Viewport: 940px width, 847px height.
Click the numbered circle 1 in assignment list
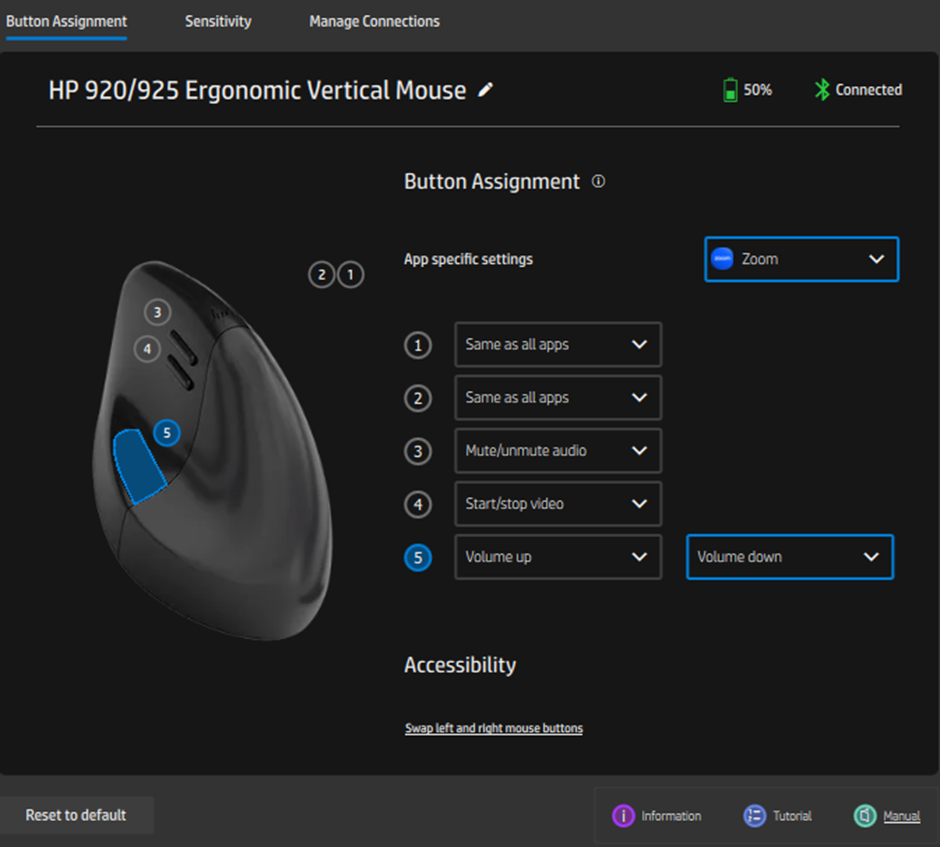[x=418, y=345]
